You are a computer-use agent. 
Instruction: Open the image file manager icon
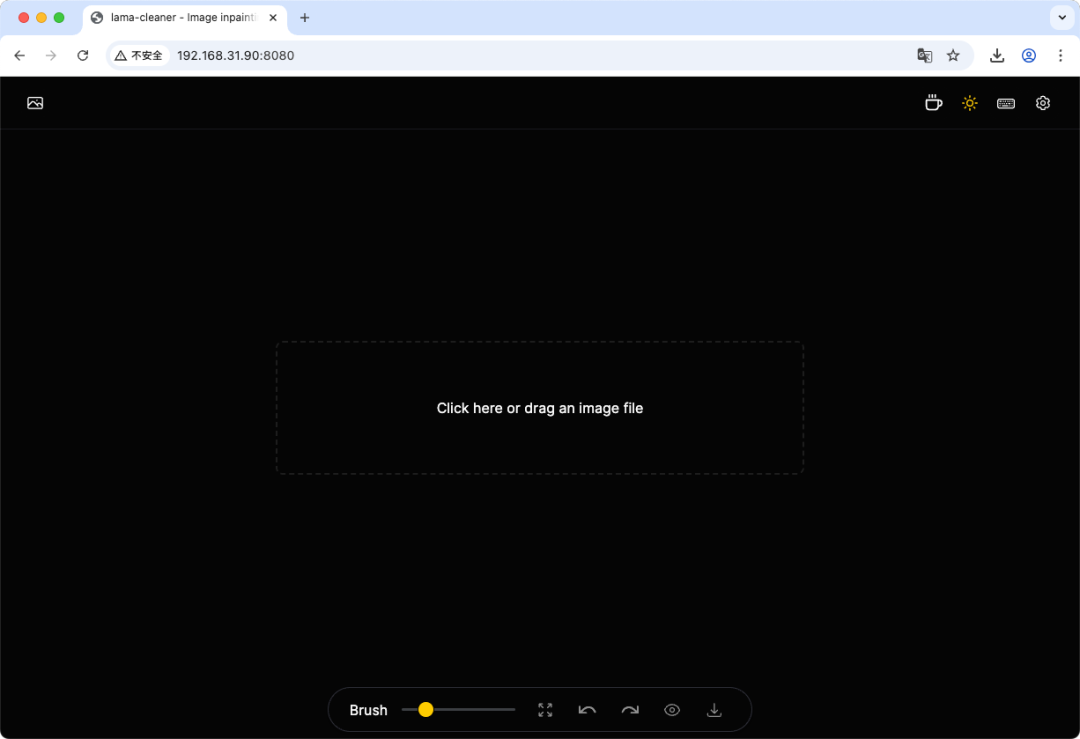click(x=35, y=102)
